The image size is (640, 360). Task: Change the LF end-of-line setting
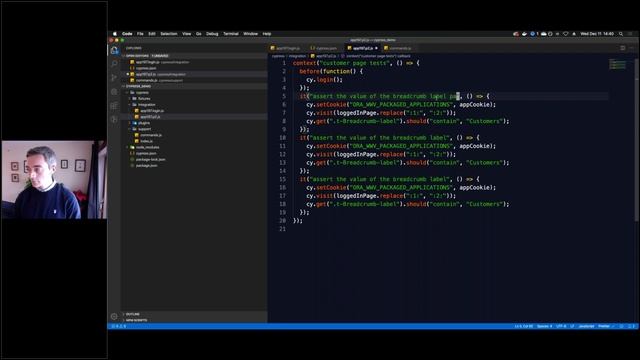coord(572,326)
